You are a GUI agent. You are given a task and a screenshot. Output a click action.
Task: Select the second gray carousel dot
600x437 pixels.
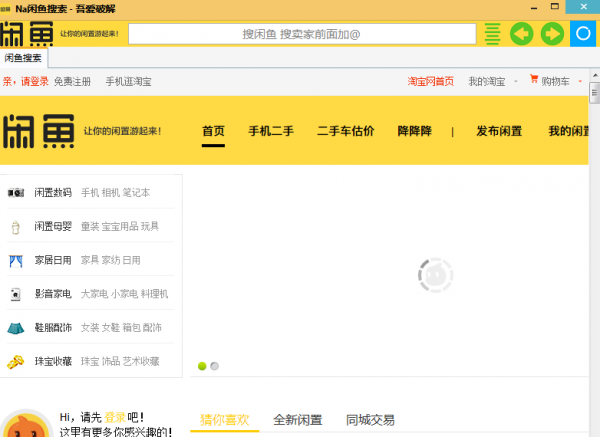tap(214, 366)
